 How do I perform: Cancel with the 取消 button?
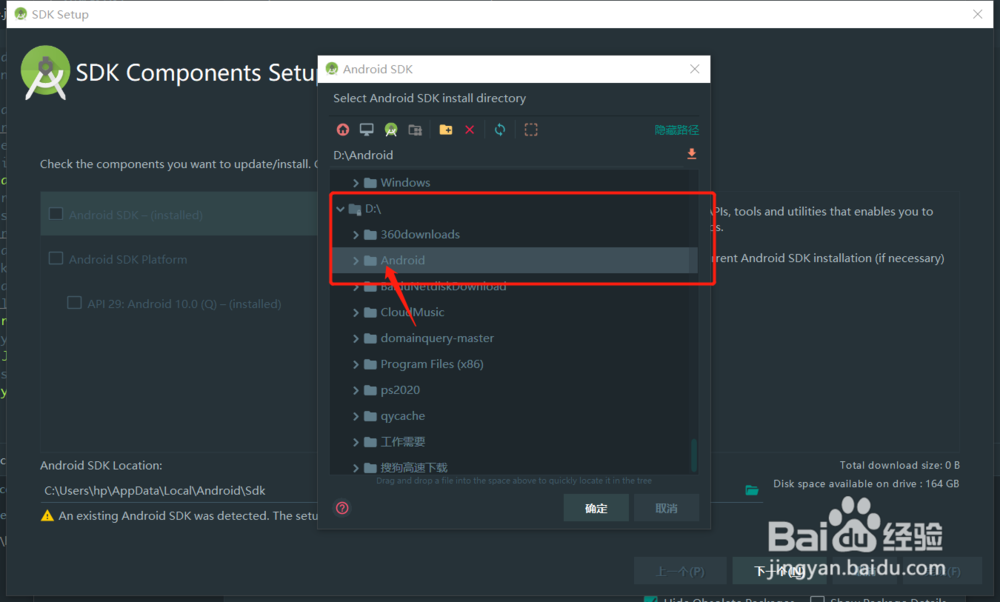(x=666, y=508)
